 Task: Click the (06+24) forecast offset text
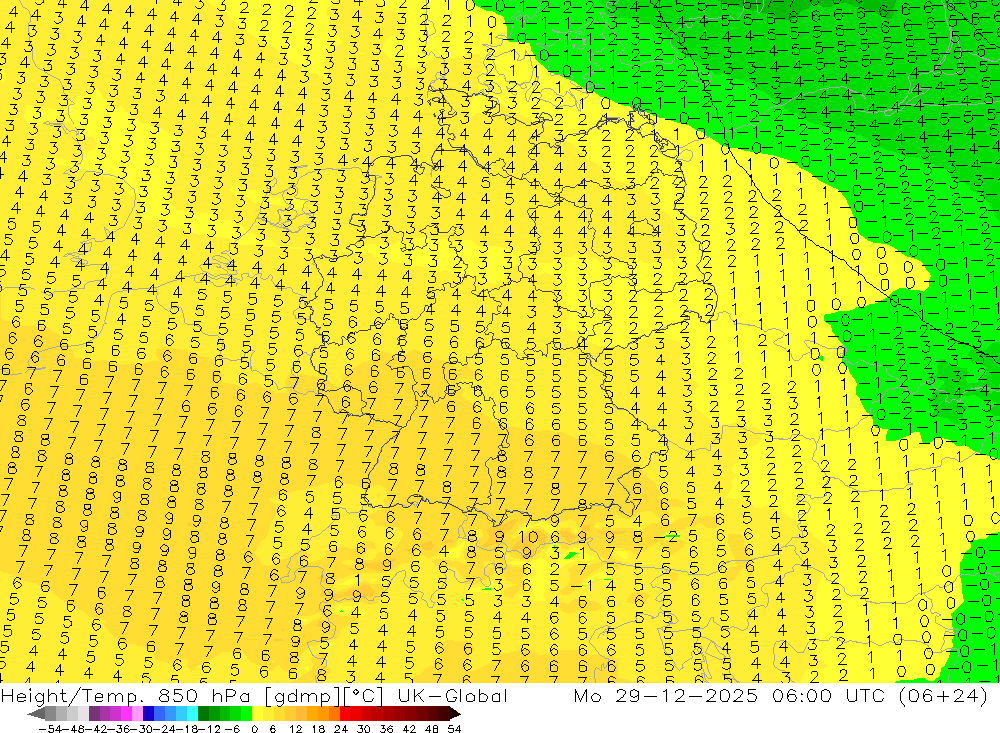(x=943, y=696)
